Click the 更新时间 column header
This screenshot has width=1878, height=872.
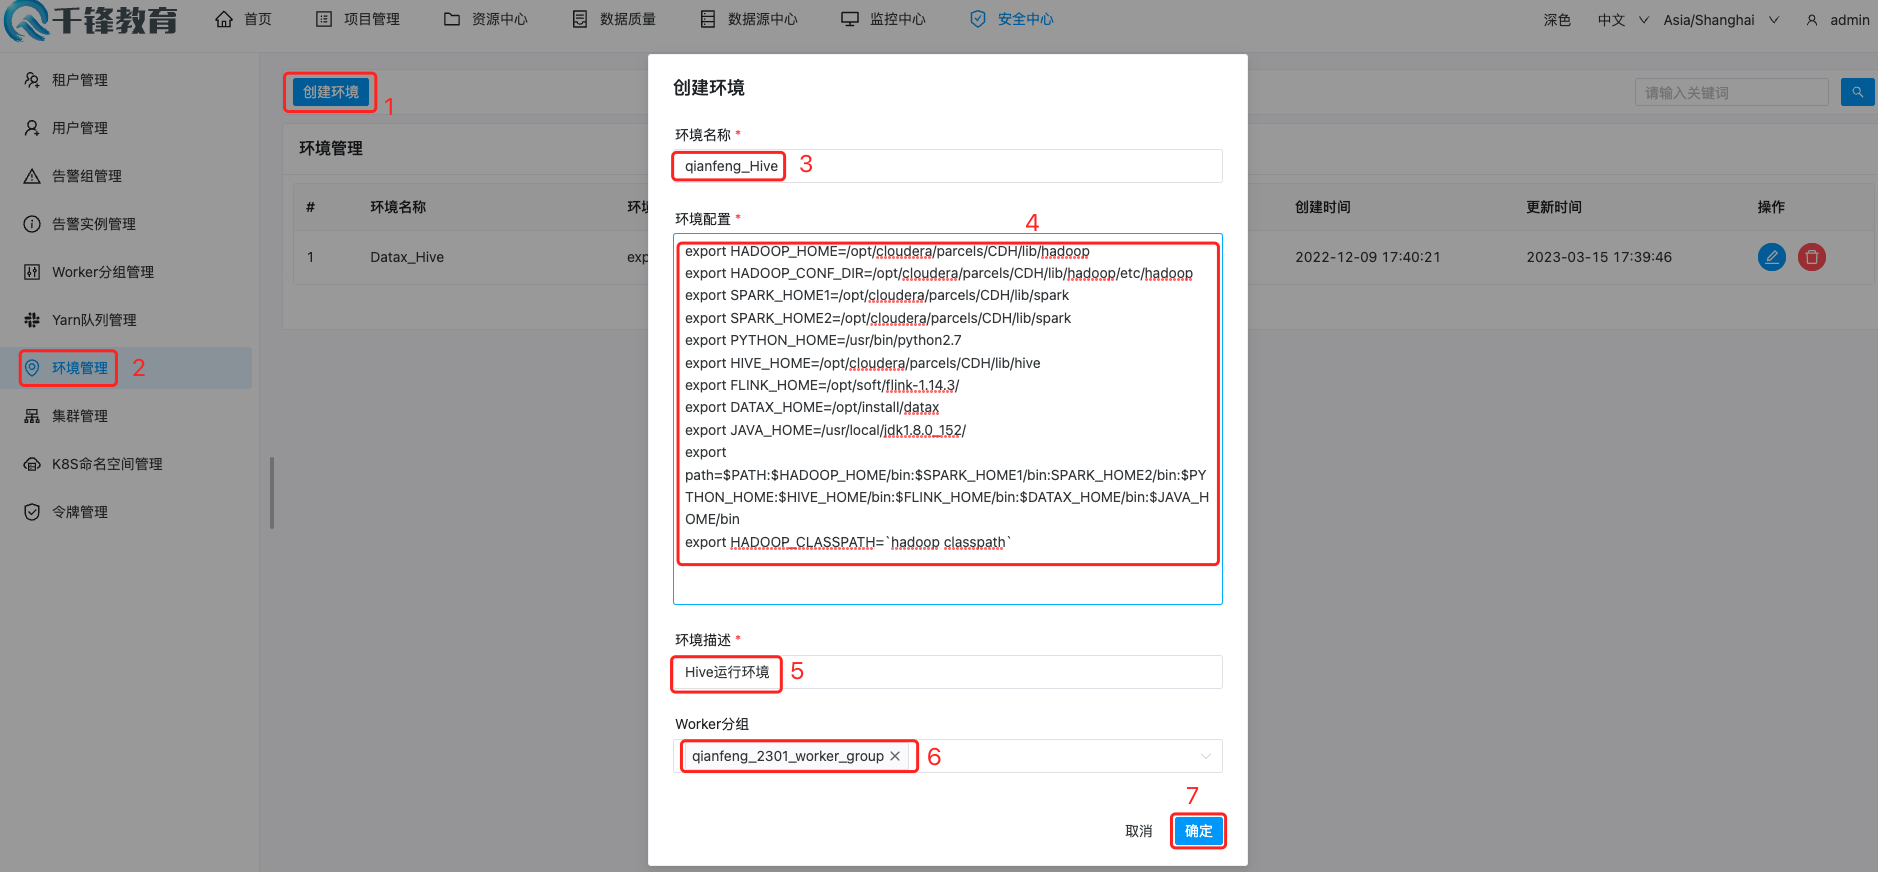(1553, 207)
